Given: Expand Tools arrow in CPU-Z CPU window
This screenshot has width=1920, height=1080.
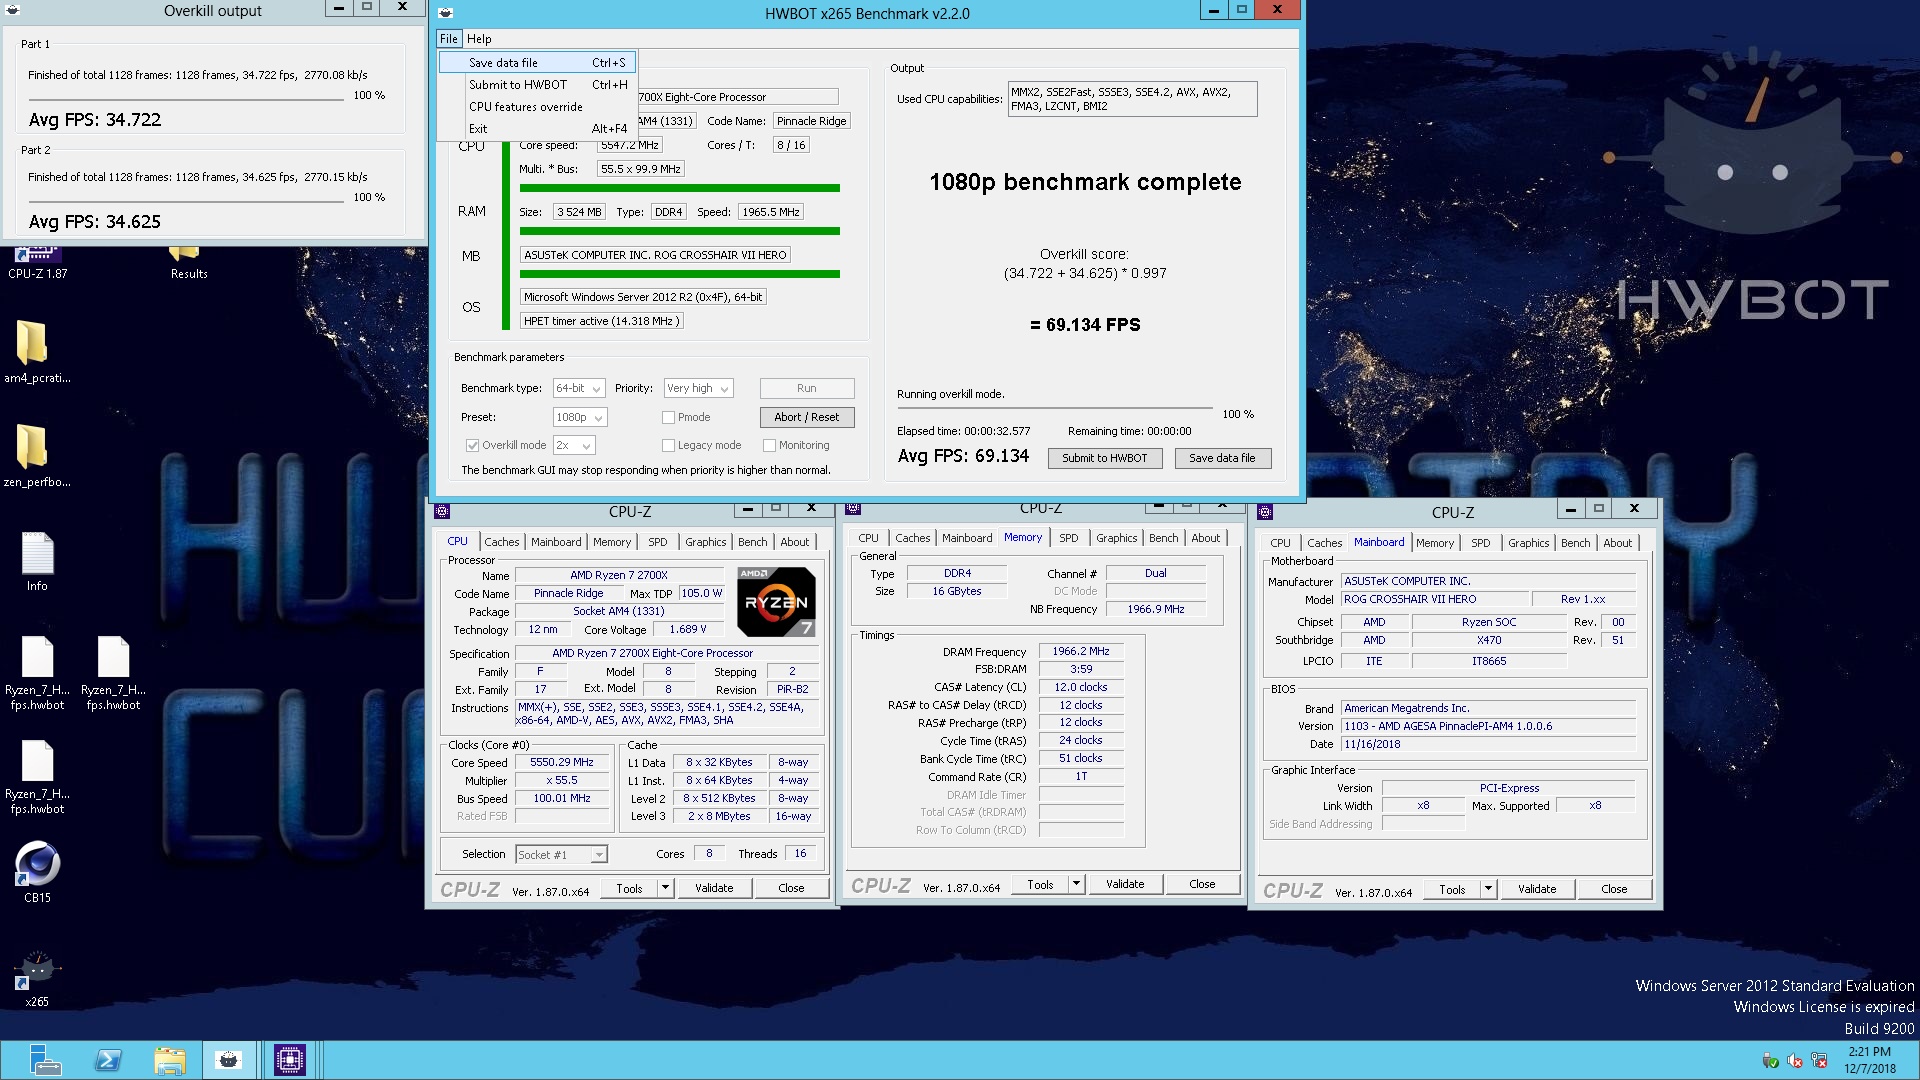Looking at the screenshot, I should coord(665,888).
